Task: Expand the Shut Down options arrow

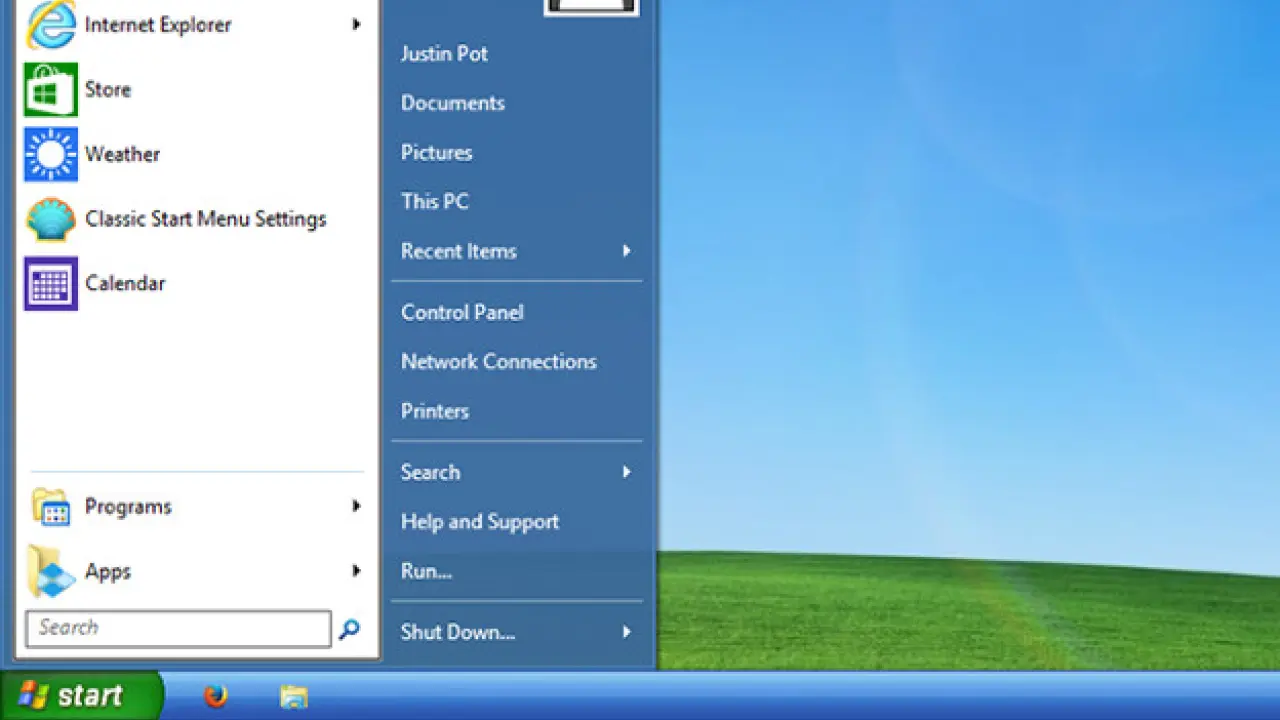Action: [x=627, y=632]
